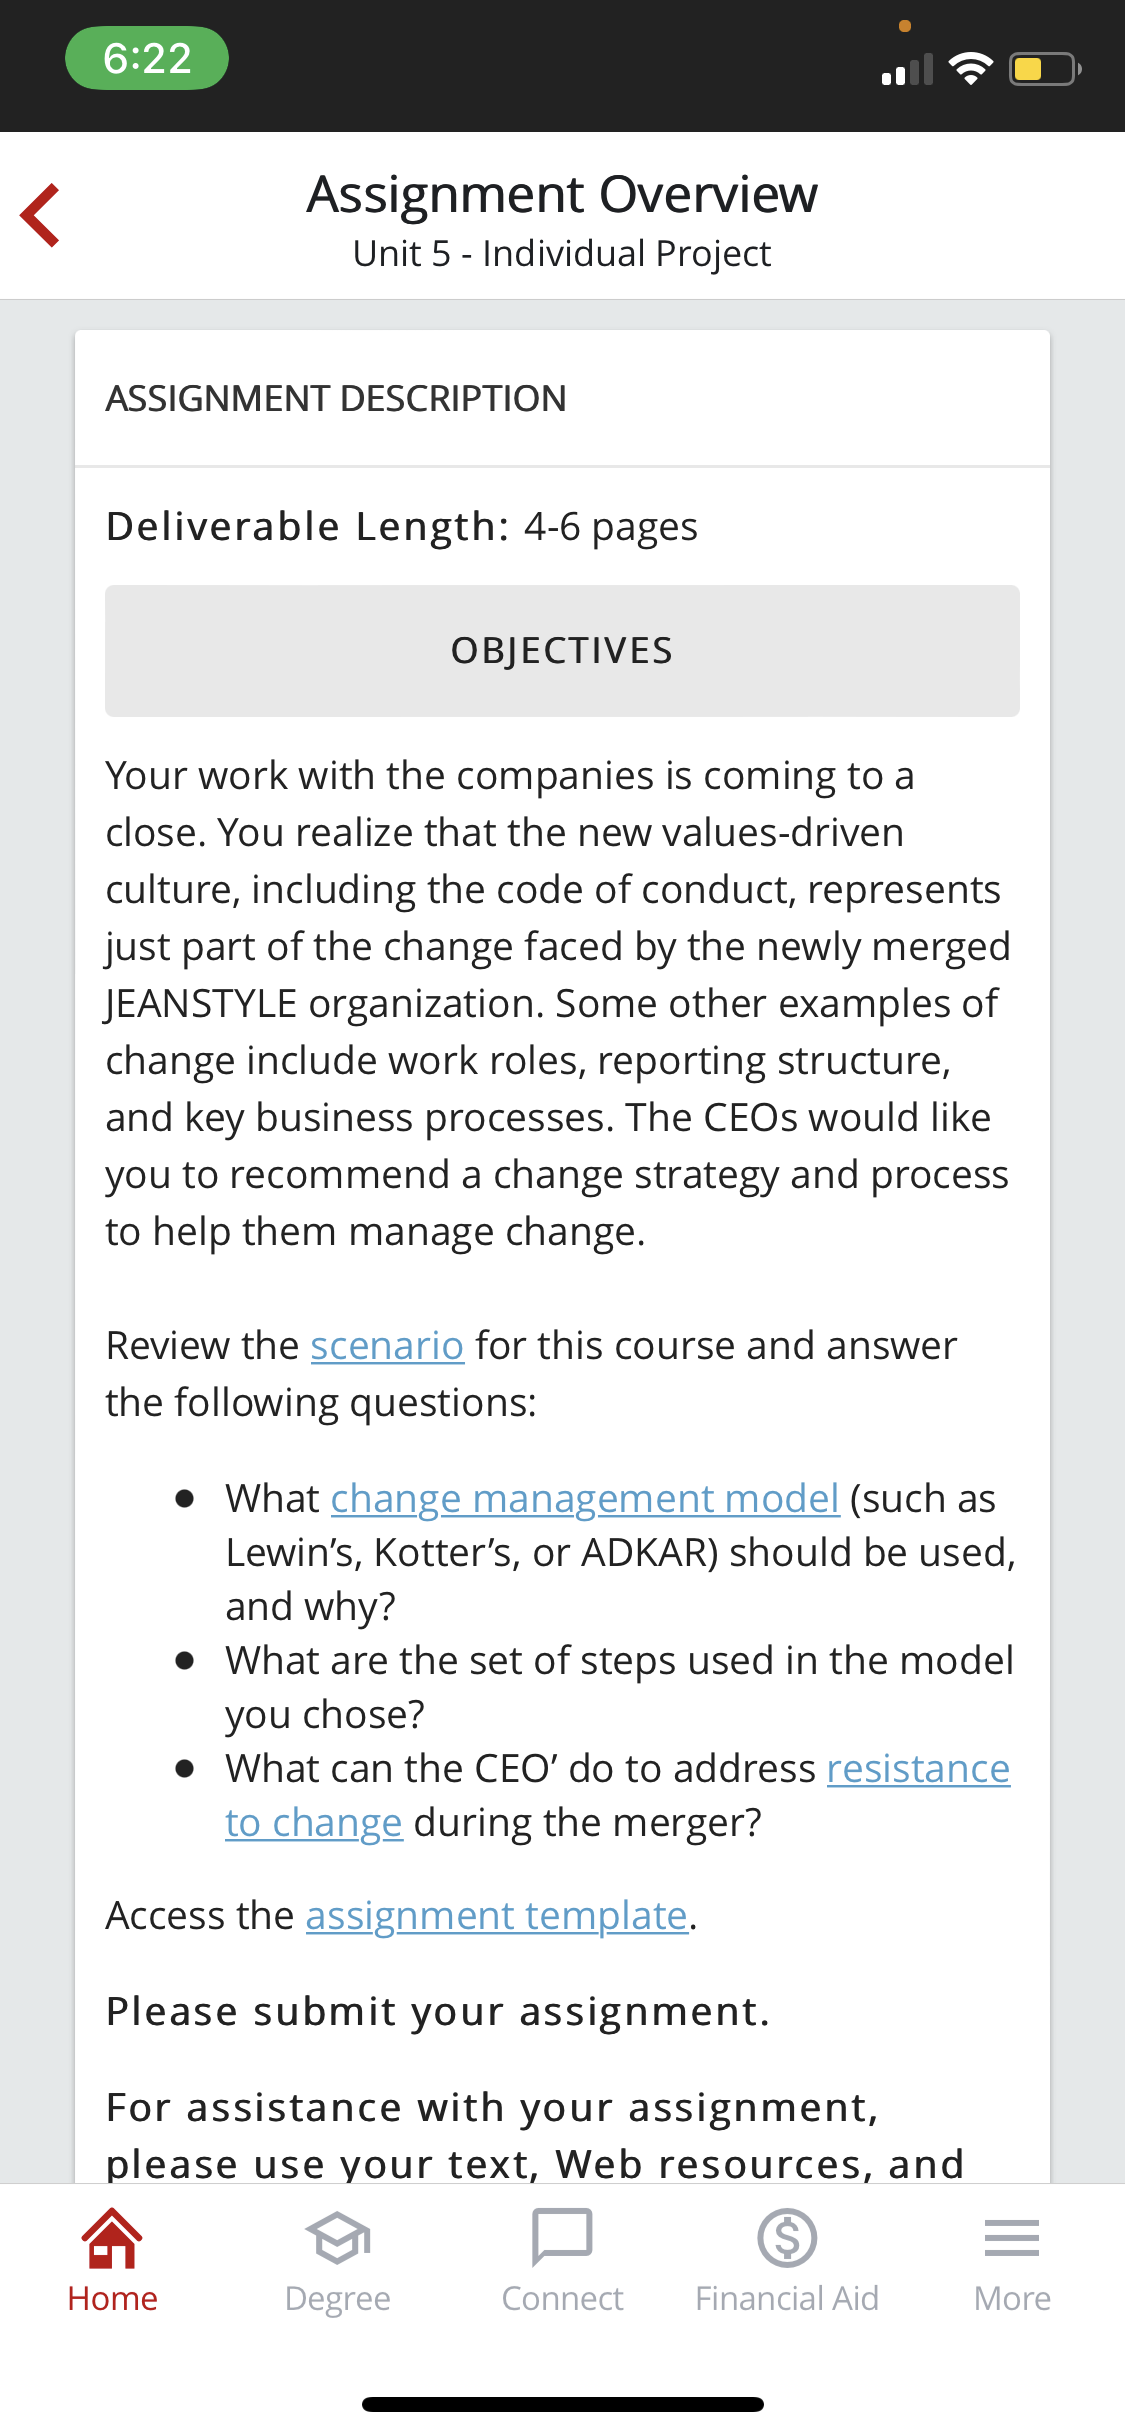This screenshot has width=1125, height=2436.
Task: Tap the Financial Aid dollar icon
Action: (787, 2238)
